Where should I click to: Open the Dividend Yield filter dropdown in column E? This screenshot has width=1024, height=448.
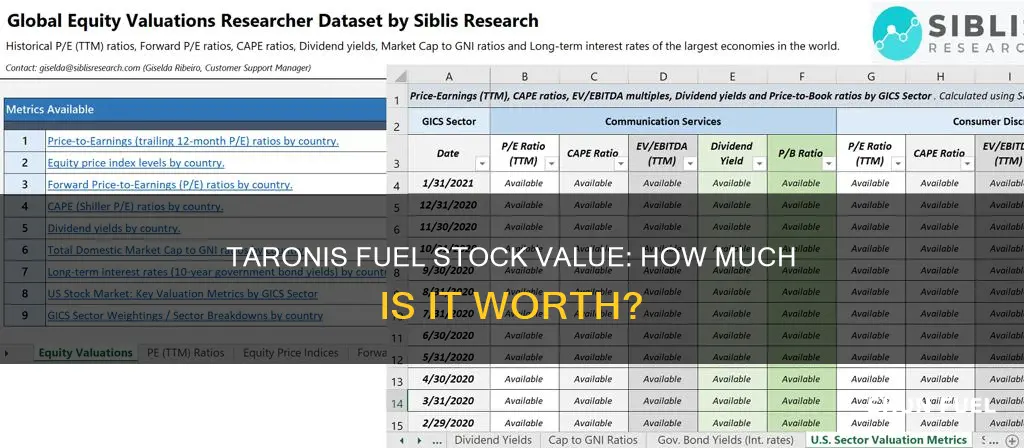point(759,164)
